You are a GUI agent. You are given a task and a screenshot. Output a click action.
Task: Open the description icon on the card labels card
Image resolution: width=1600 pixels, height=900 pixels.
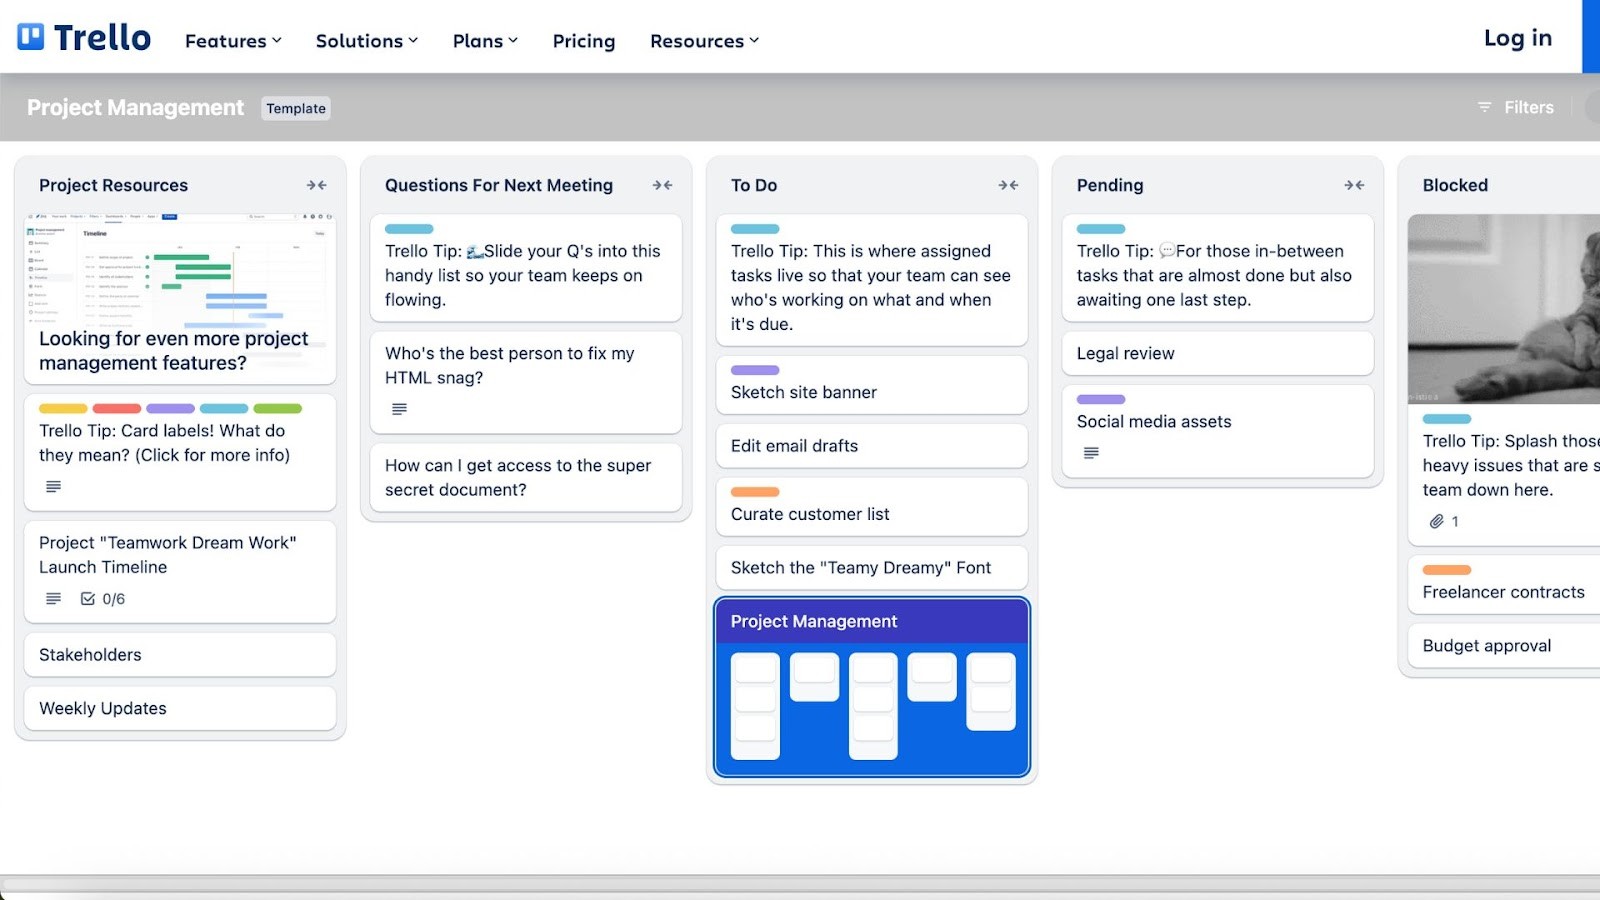click(52, 487)
